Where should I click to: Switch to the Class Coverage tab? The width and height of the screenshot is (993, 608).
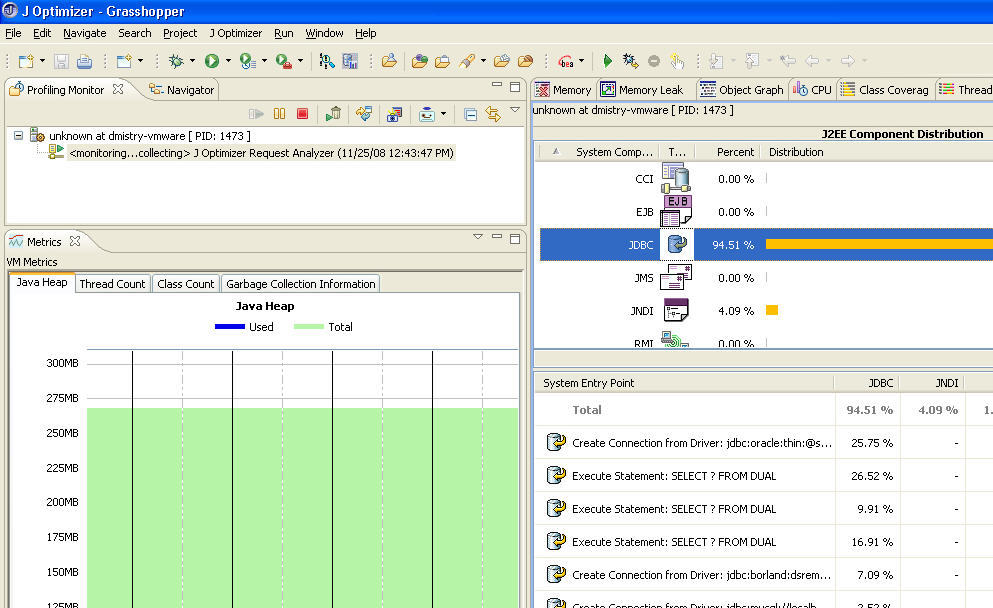885,90
